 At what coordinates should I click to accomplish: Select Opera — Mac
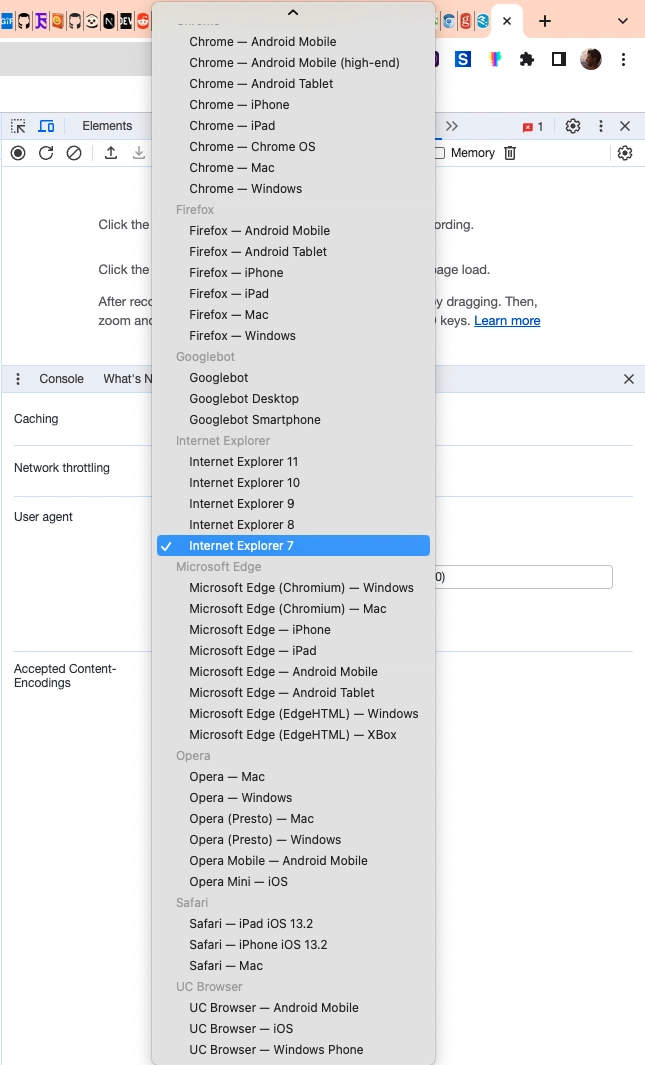(x=293, y=778)
